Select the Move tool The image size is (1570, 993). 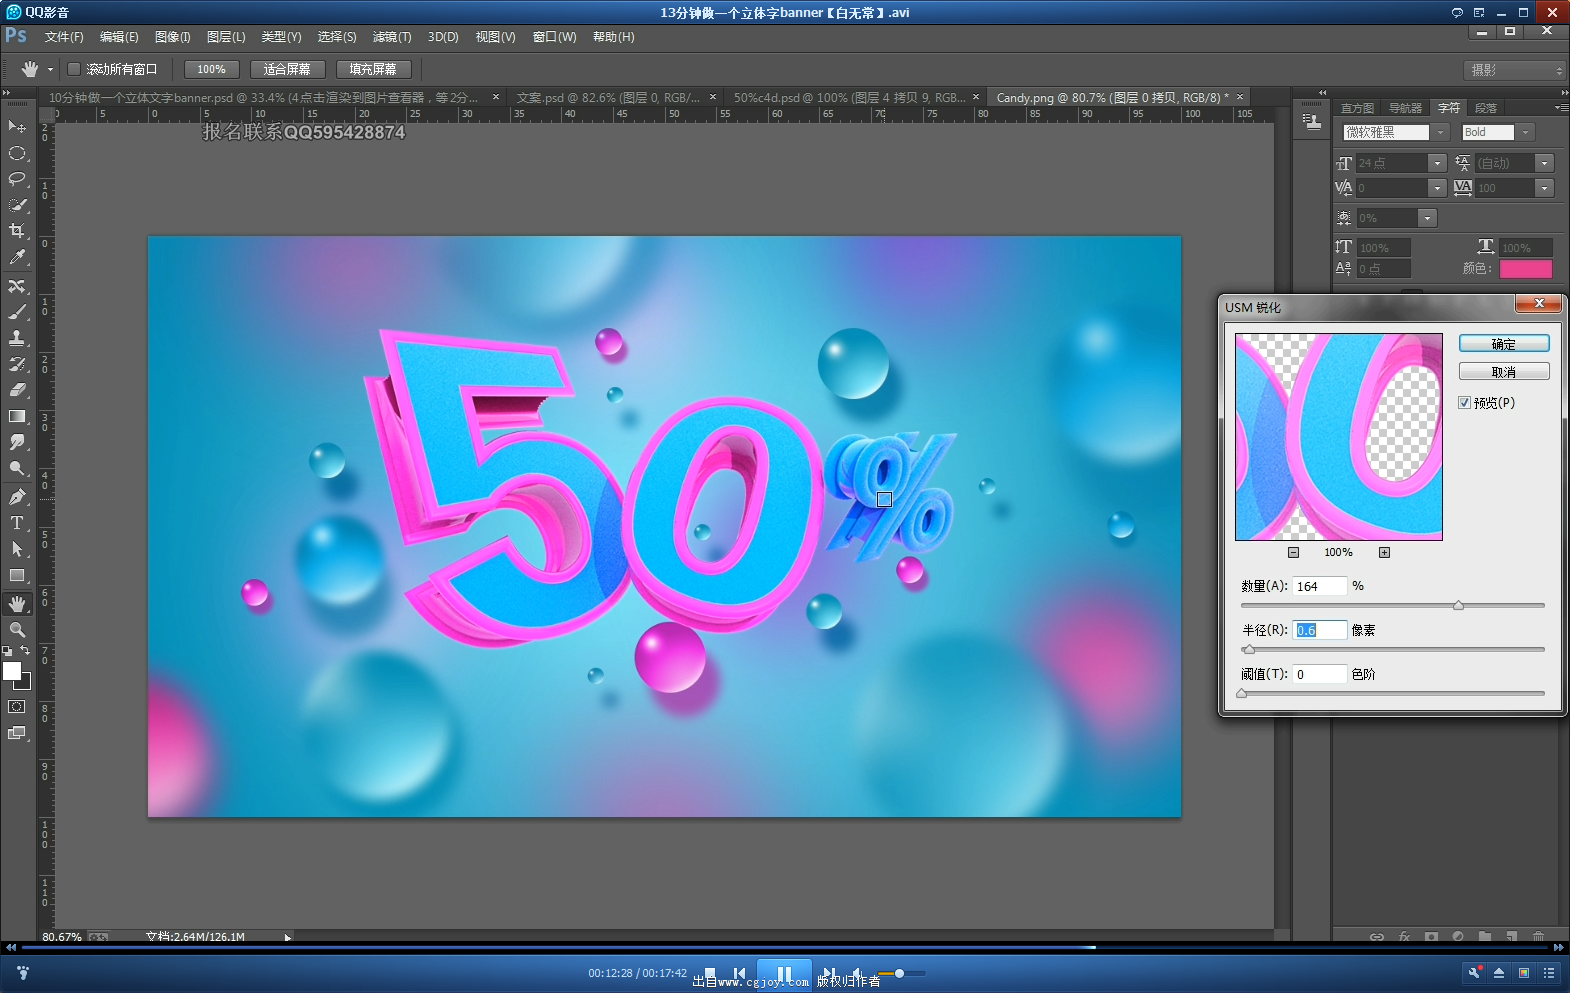tap(17, 127)
